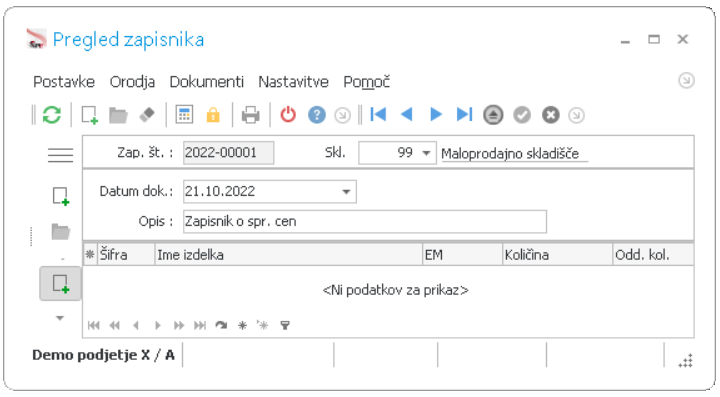Click the EM column header

point(462,255)
